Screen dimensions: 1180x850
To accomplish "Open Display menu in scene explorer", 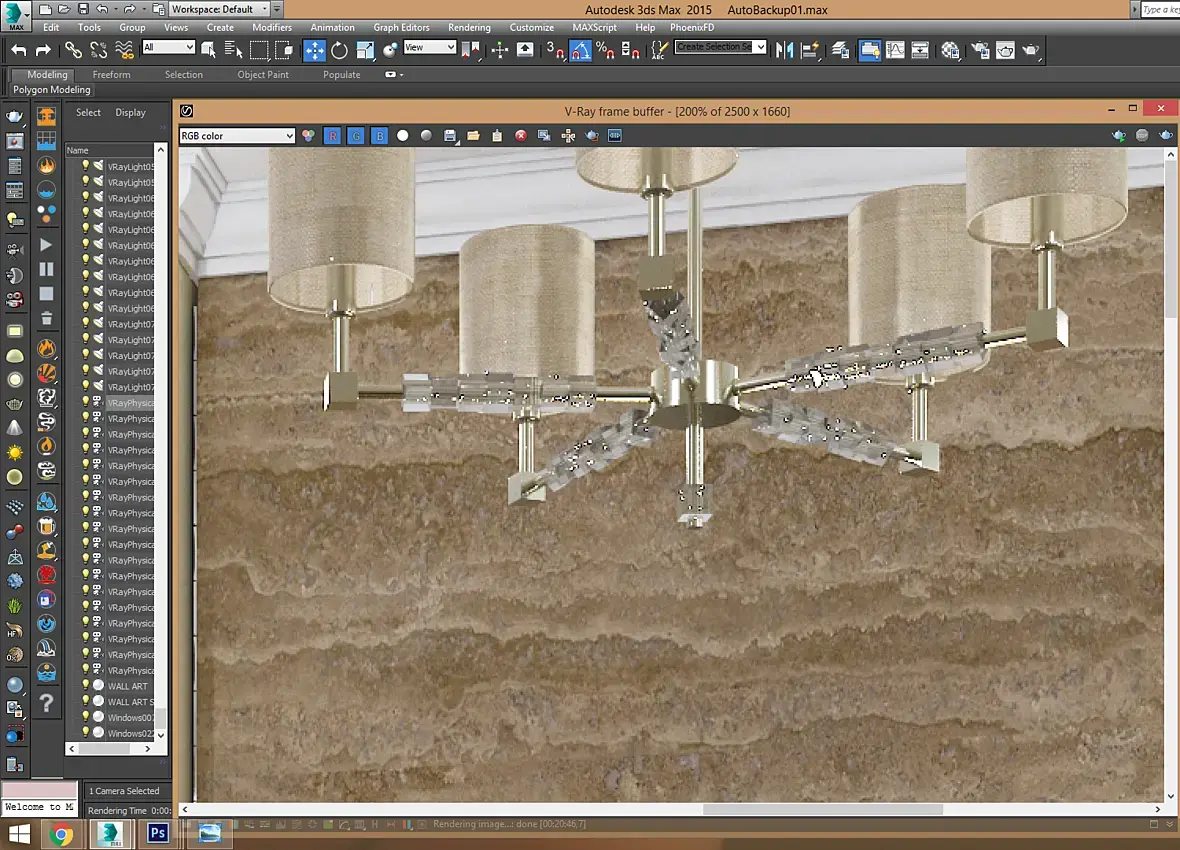I will pyautogui.click(x=130, y=113).
